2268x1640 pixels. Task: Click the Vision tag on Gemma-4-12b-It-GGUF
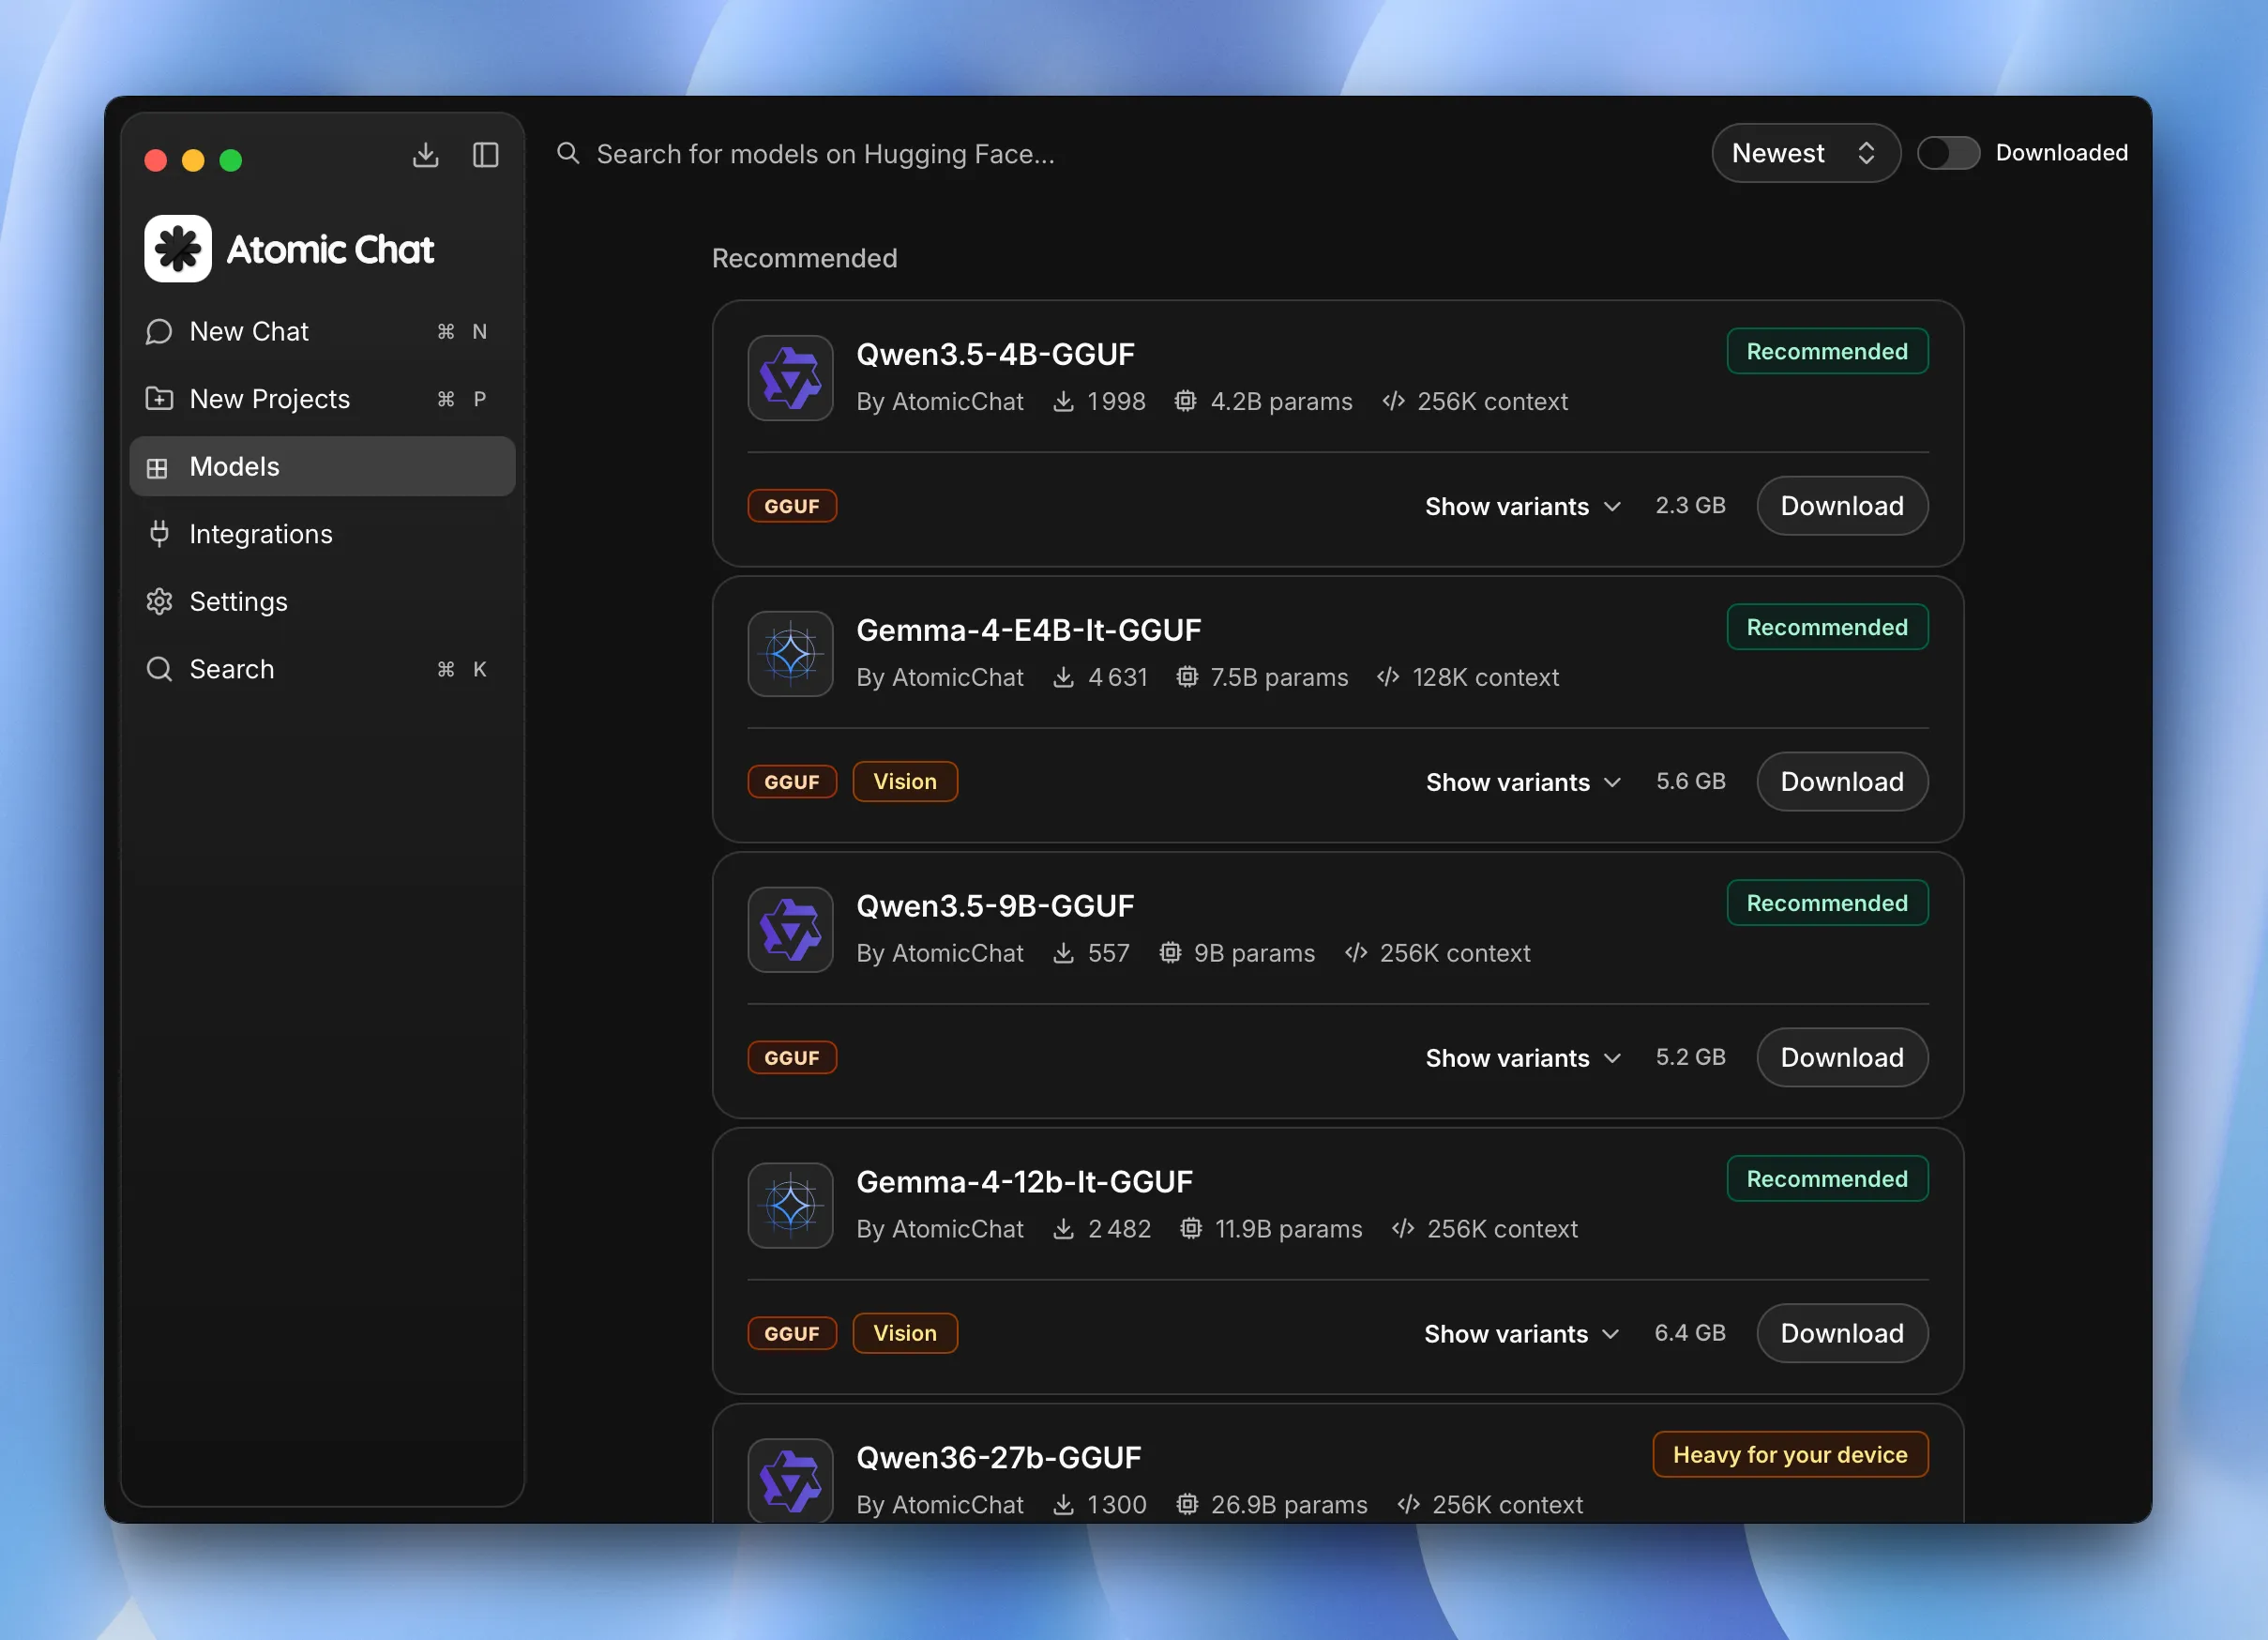[x=905, y=1334]
